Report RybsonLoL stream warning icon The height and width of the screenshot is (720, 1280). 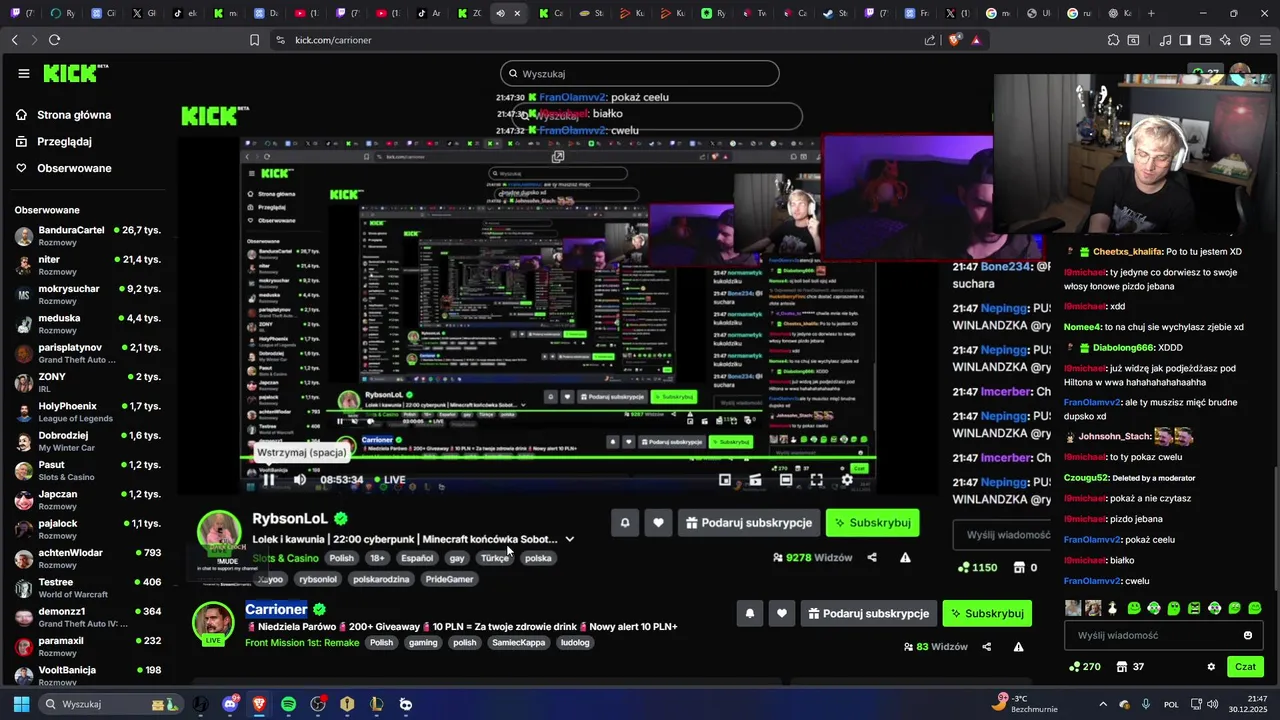click(905, 557)
